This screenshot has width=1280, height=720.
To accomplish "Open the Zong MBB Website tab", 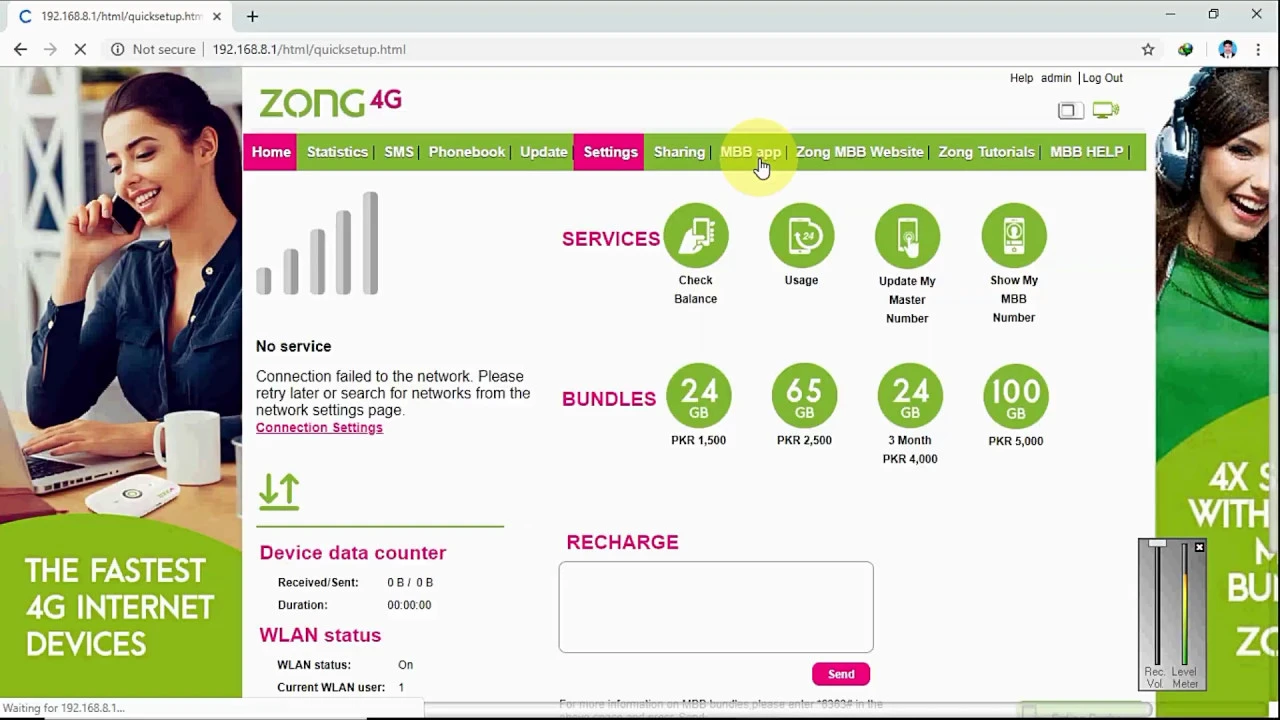I will click(859, 152).
